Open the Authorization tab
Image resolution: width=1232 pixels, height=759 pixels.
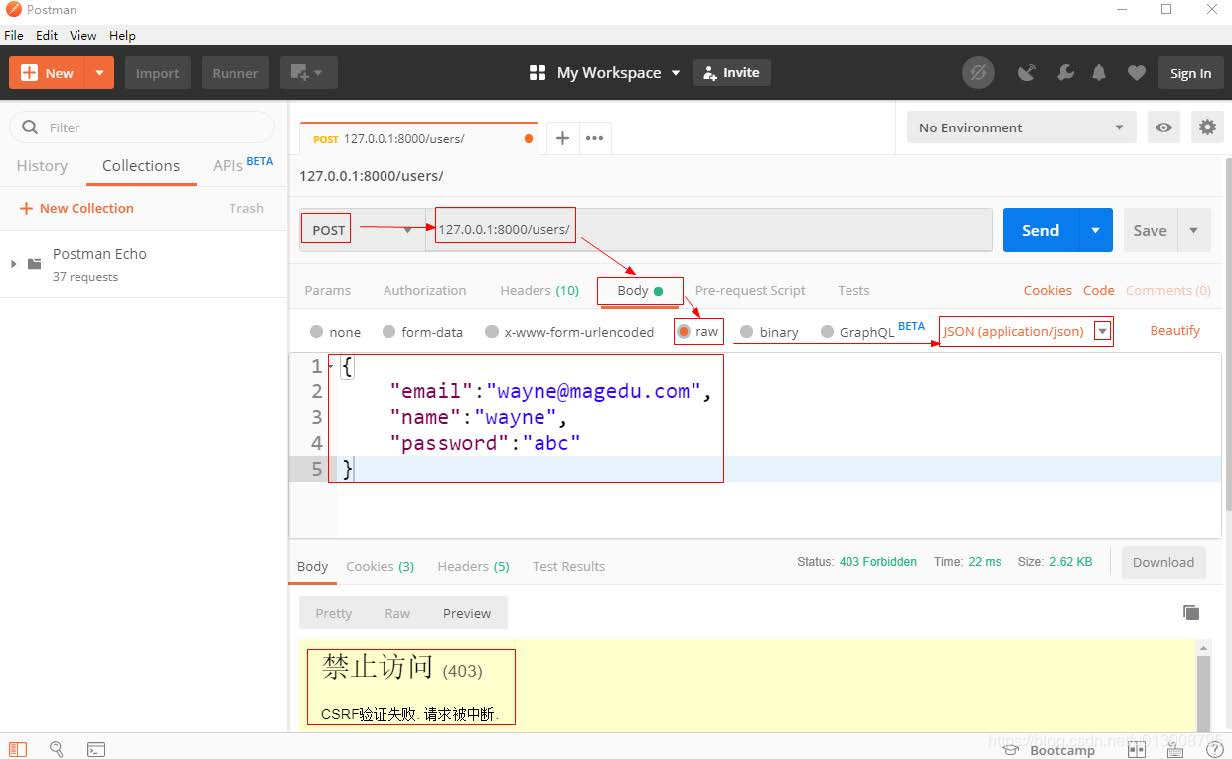pos(425,290)
